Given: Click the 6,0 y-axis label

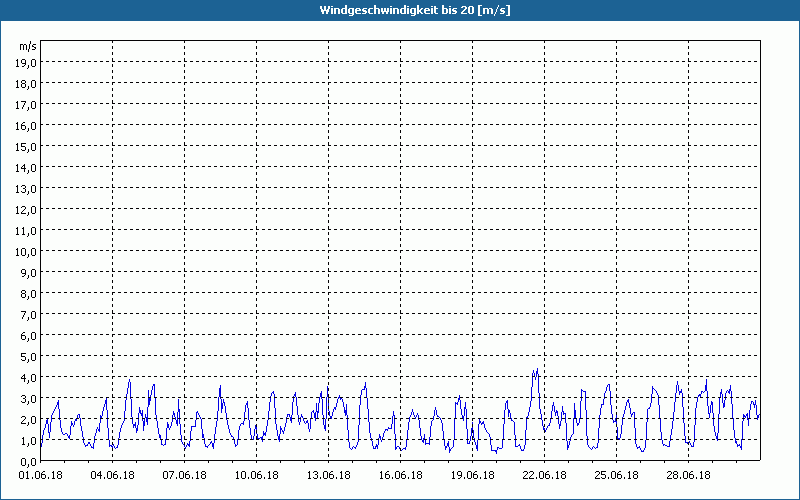Looking at the screenshot, I should click(x=30, y=336).
